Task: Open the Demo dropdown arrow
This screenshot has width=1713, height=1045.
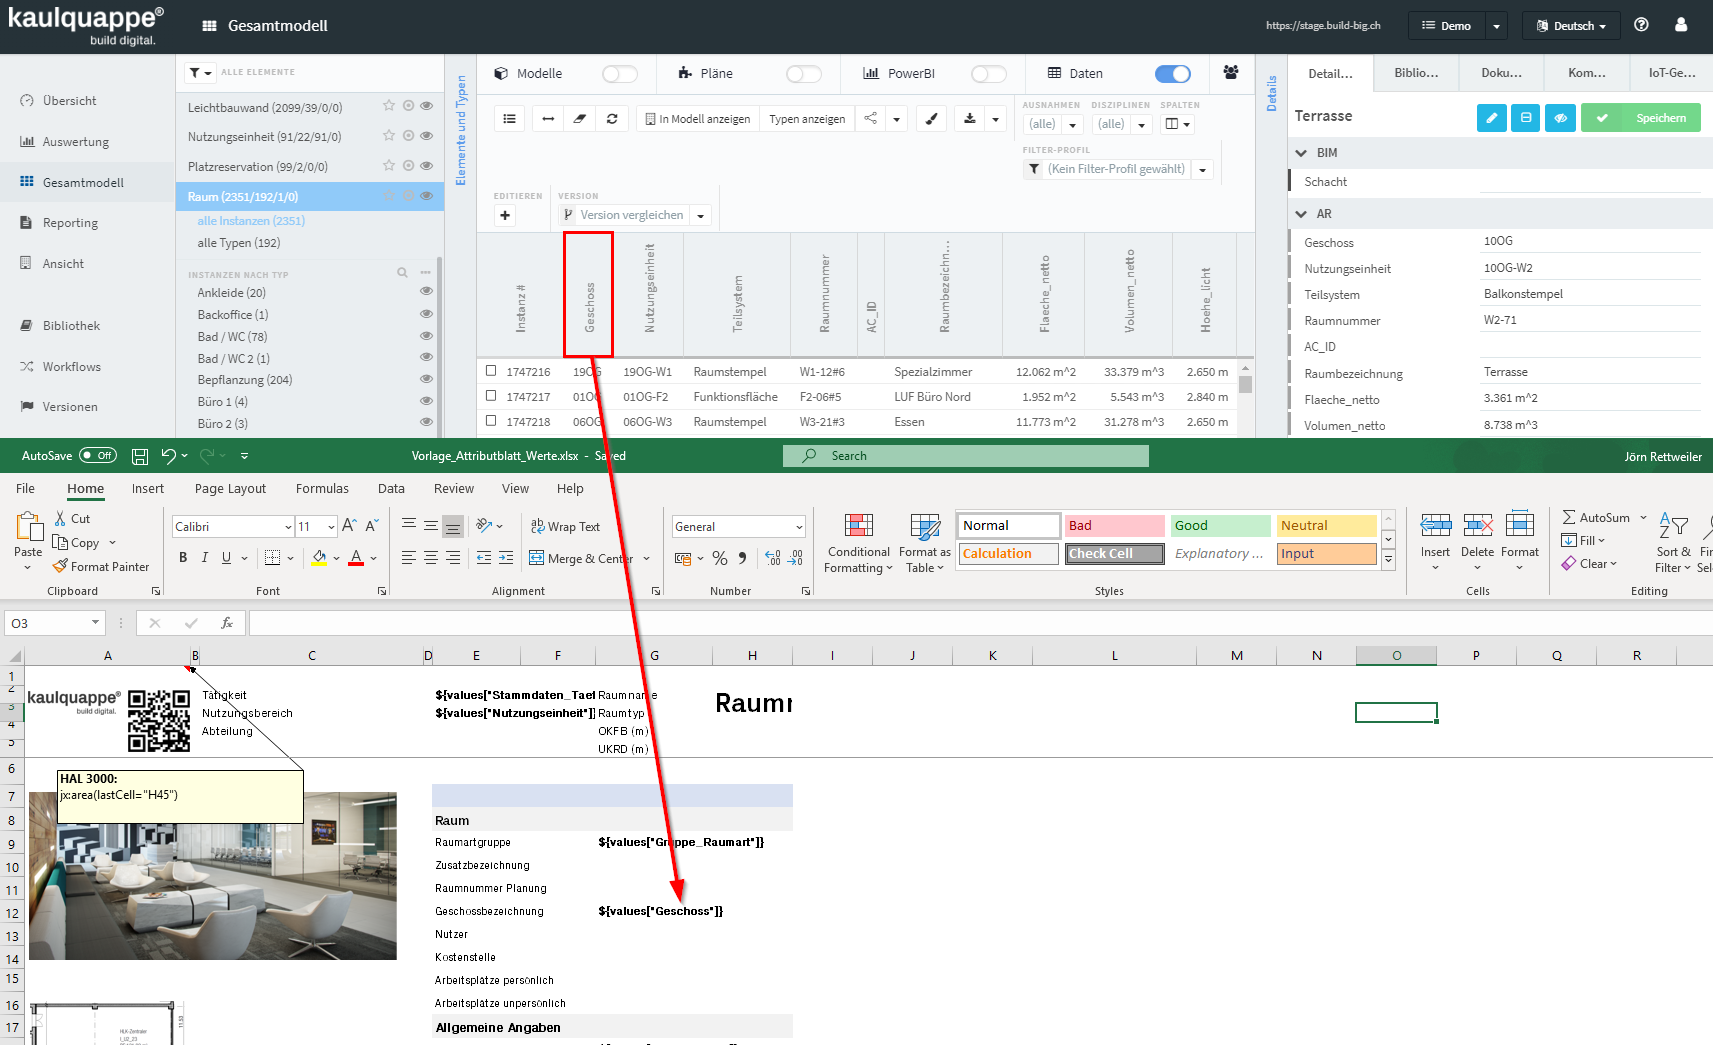Action: click(x=1496, y=26)
